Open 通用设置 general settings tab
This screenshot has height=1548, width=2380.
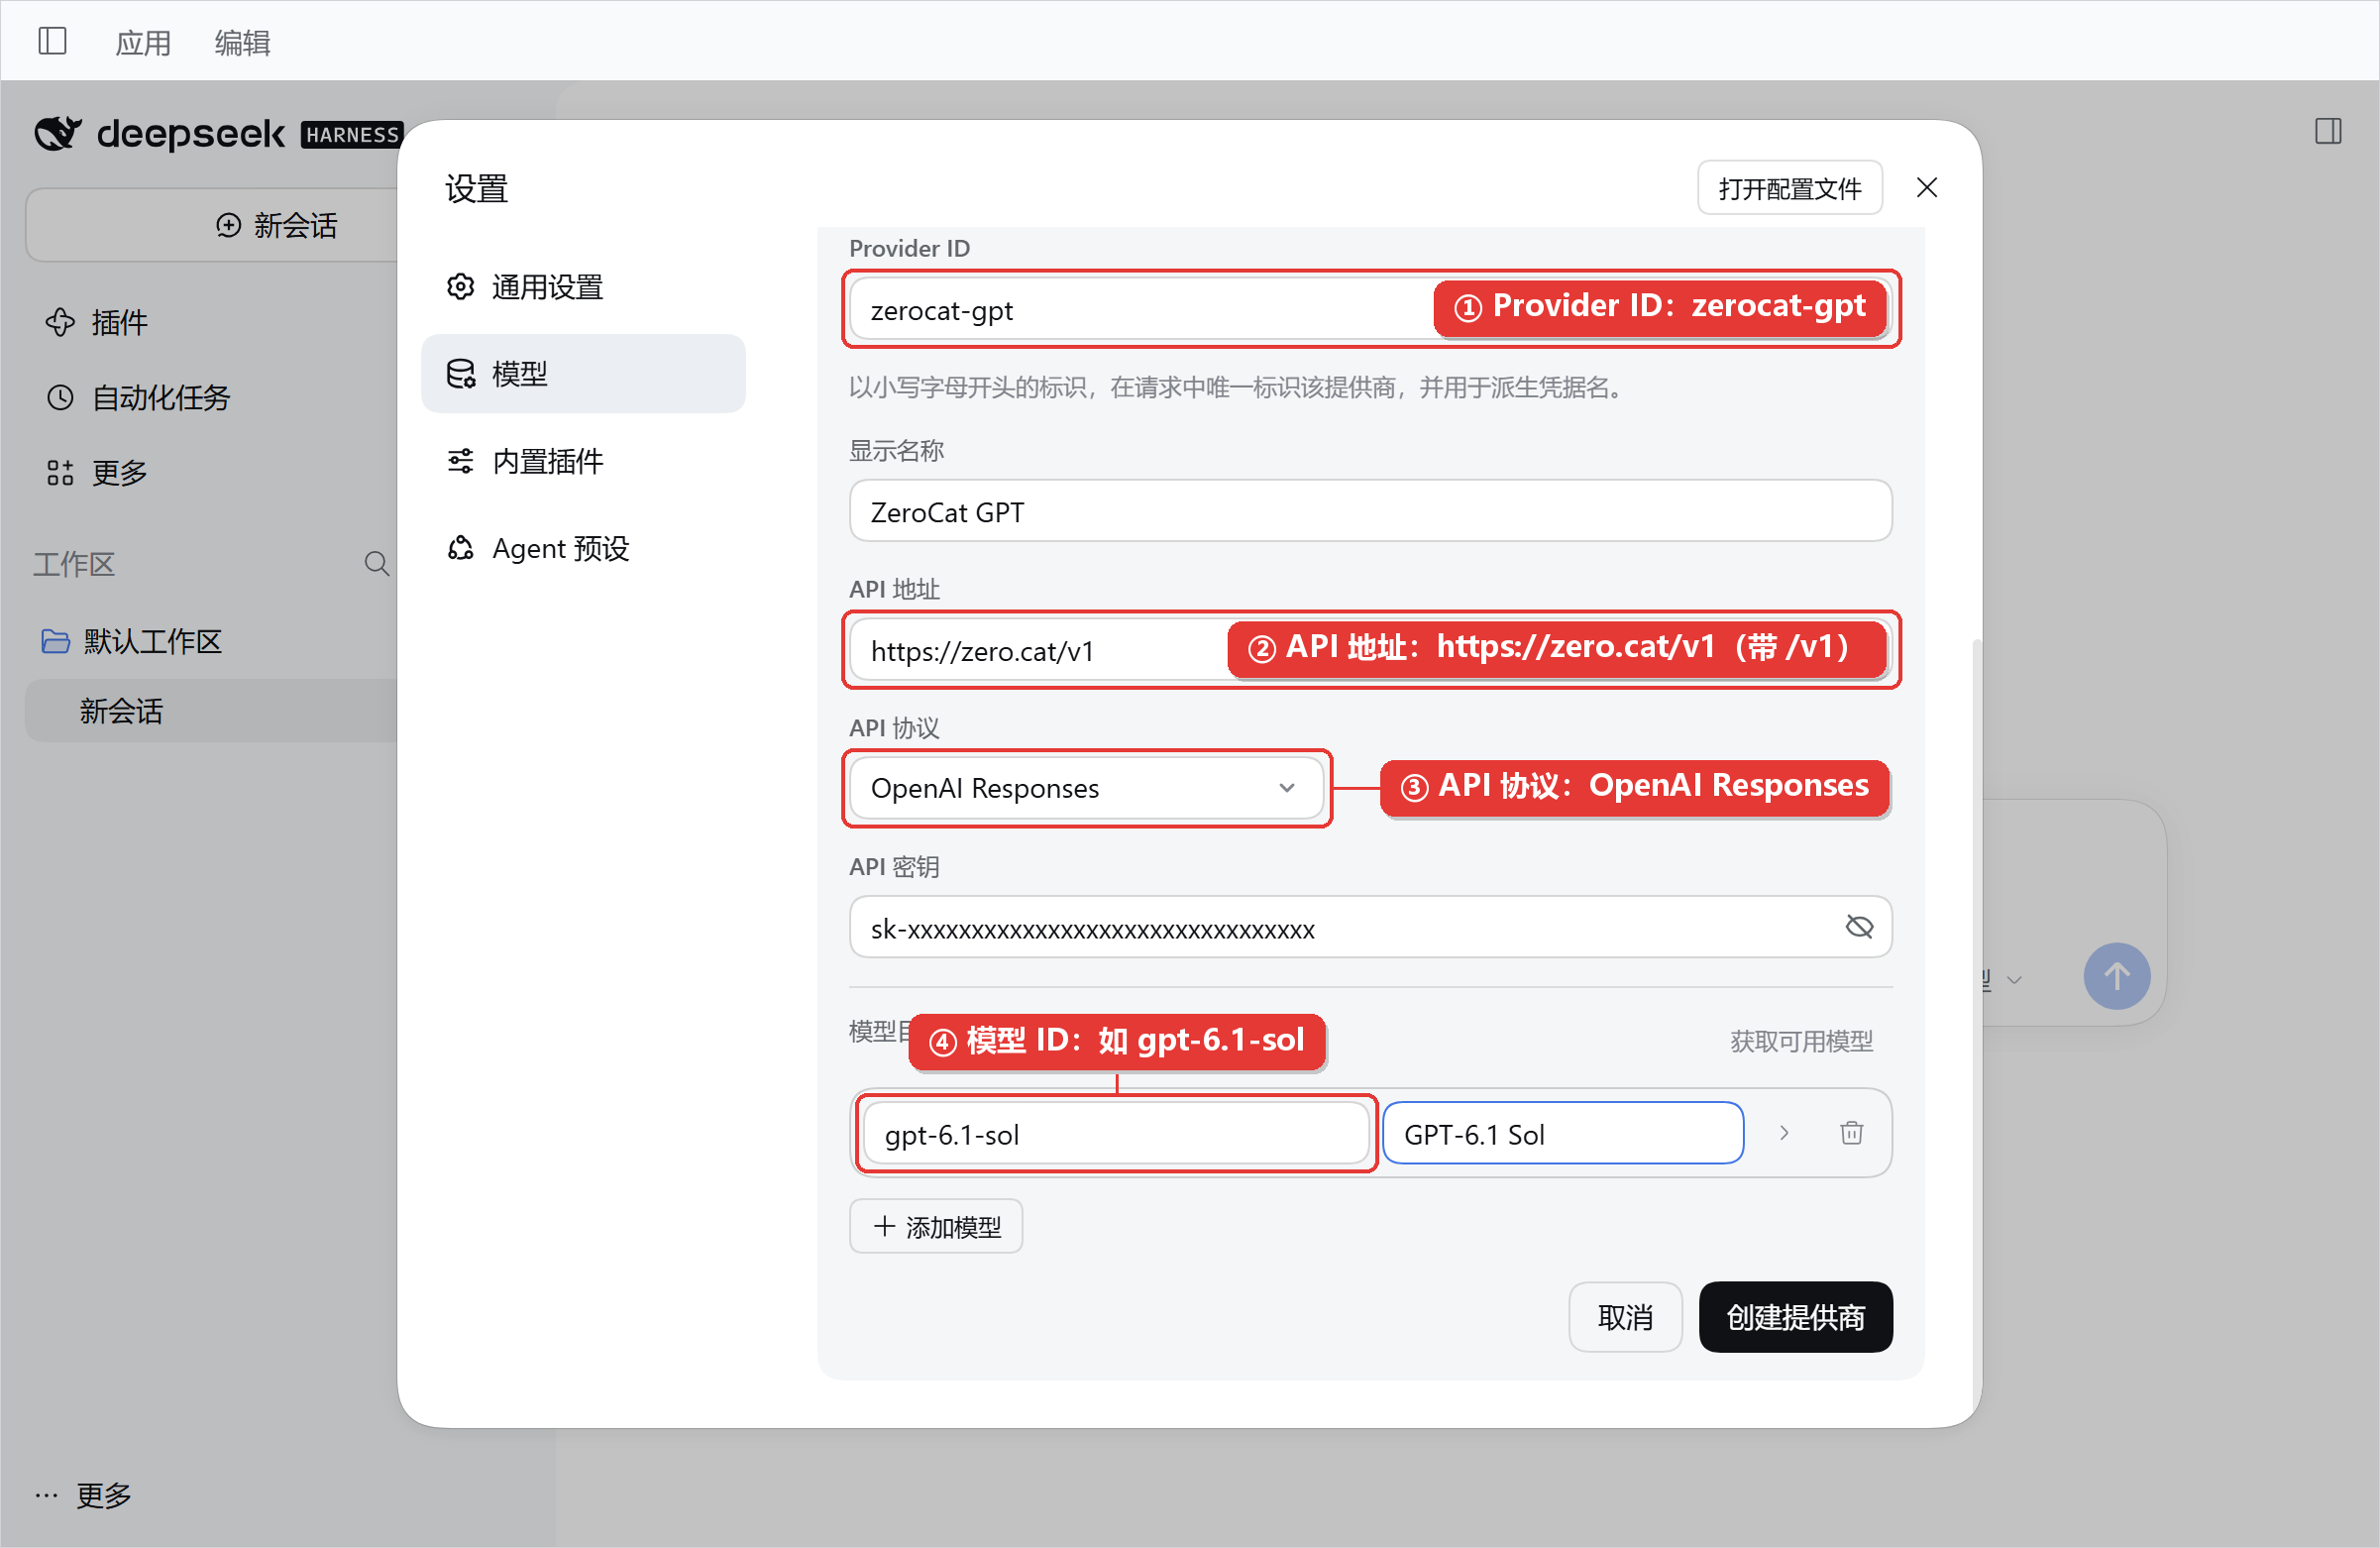583,287
